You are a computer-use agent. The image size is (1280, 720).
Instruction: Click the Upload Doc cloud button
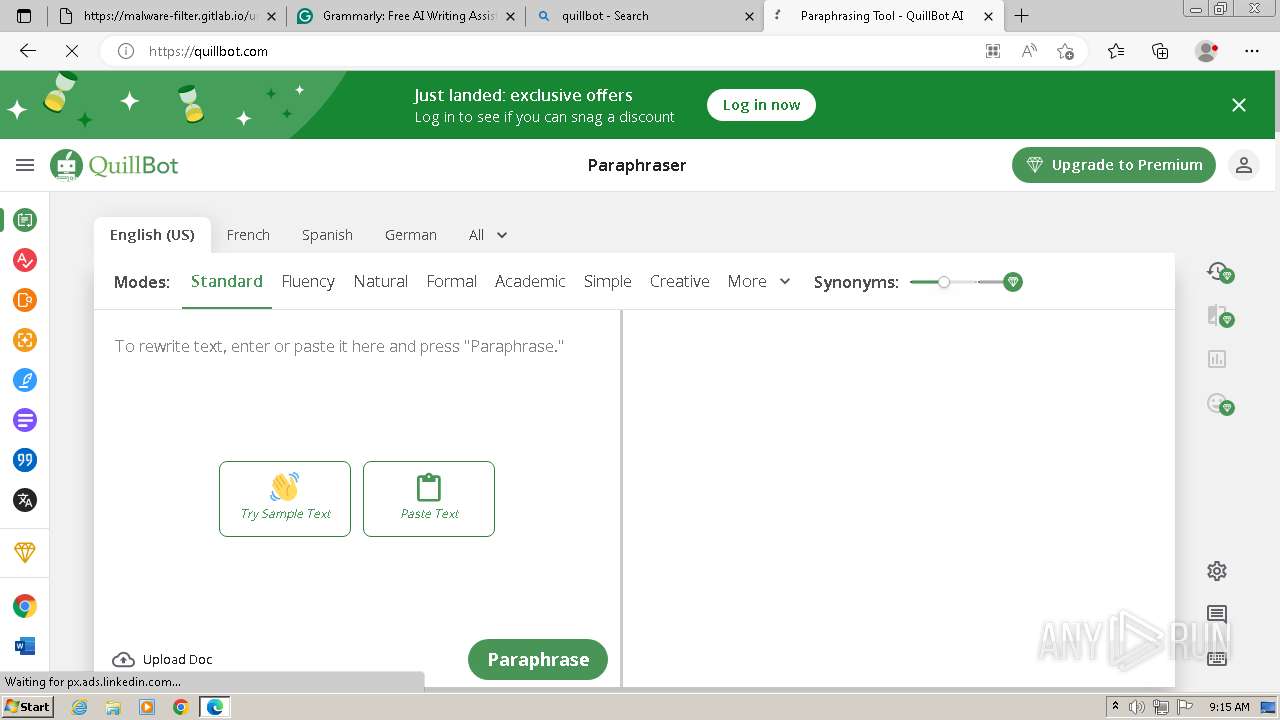[x=163, y=659]
